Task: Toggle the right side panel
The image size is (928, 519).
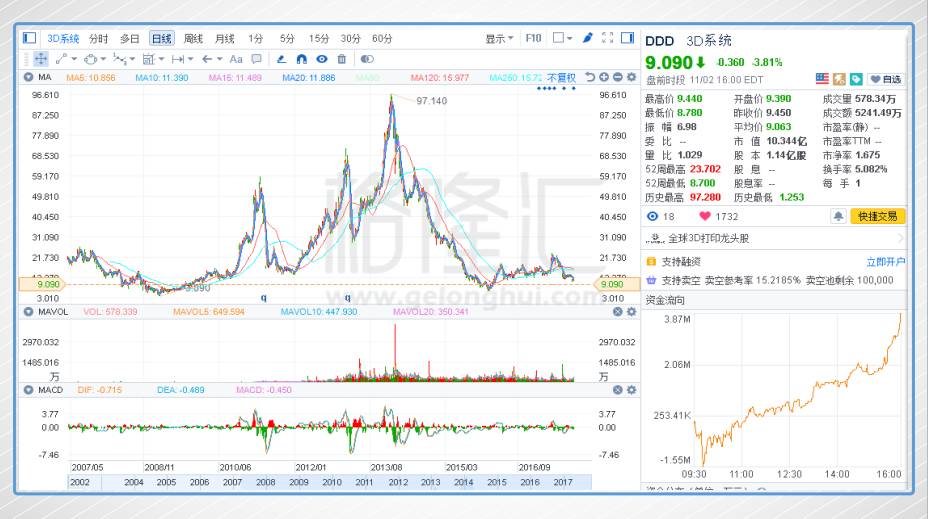Action: 627,38
